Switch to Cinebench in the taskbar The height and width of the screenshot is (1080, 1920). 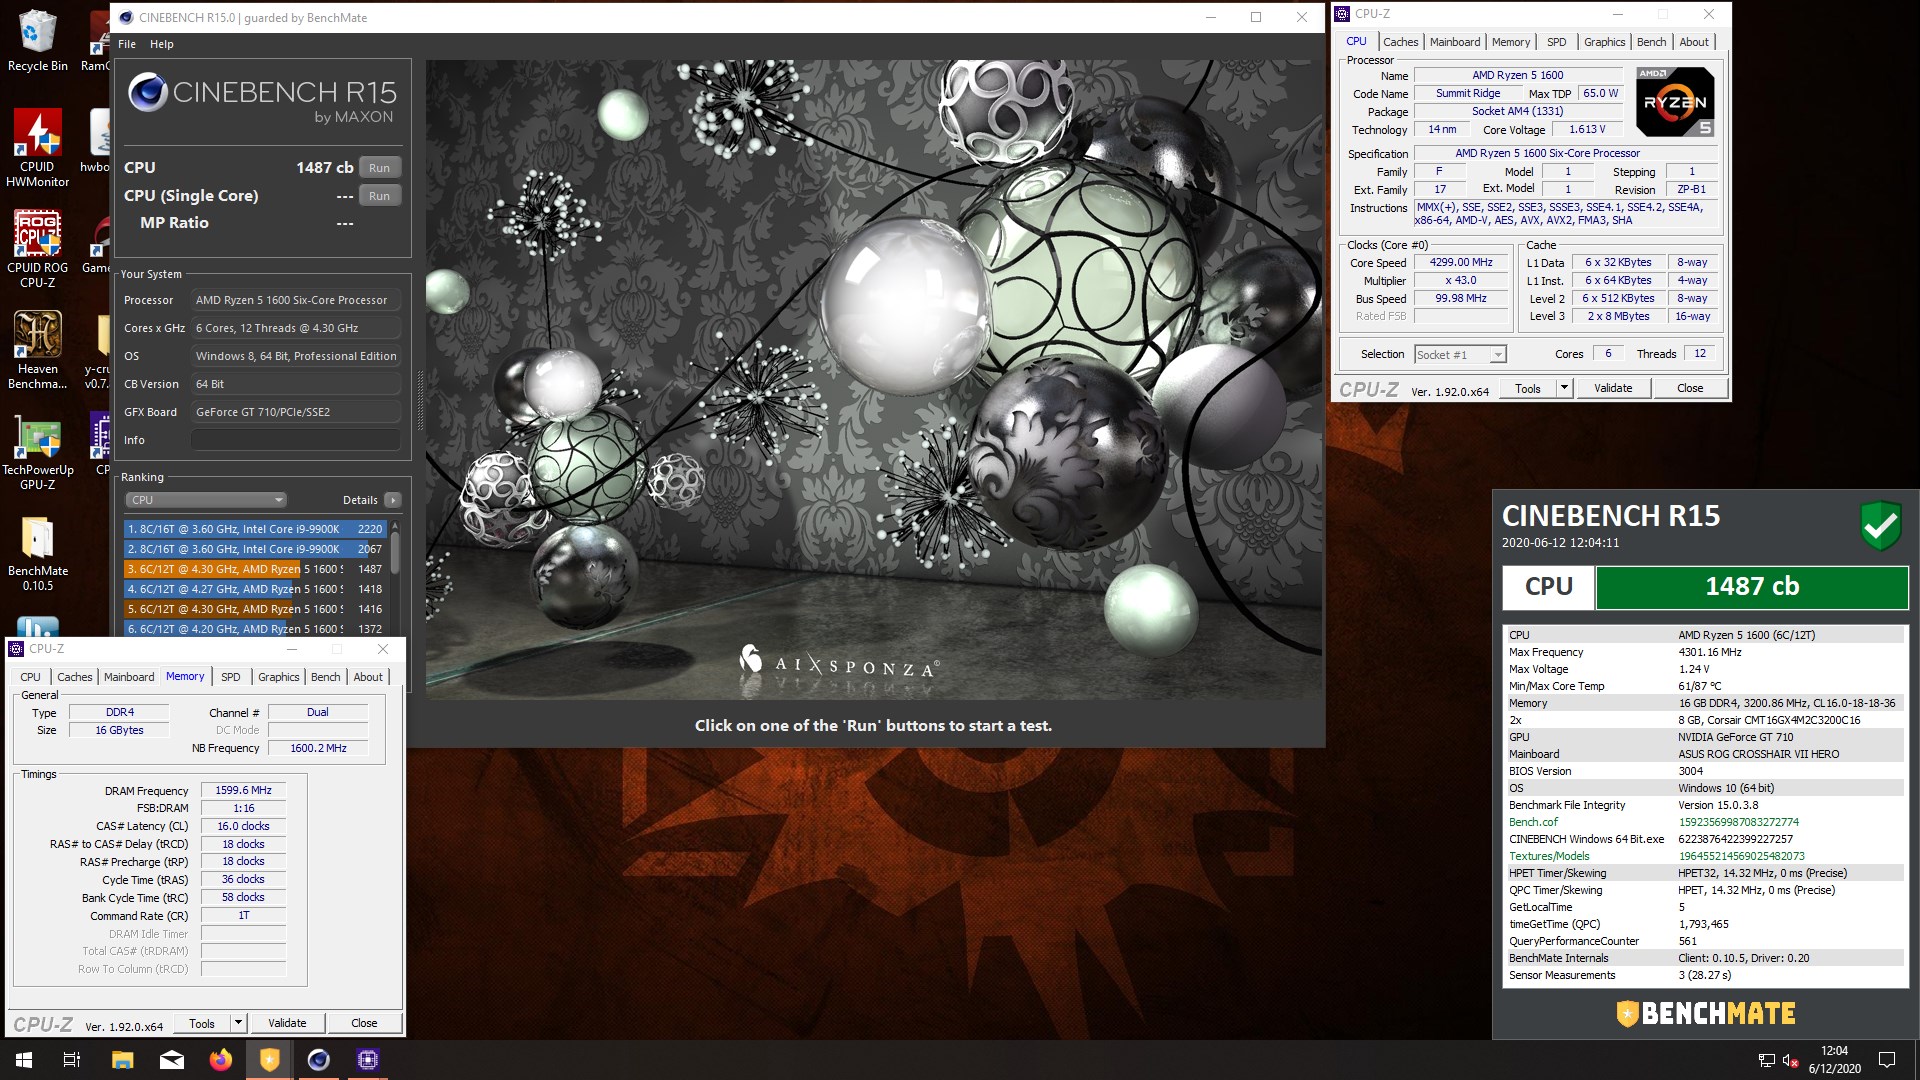[318, 1060]
